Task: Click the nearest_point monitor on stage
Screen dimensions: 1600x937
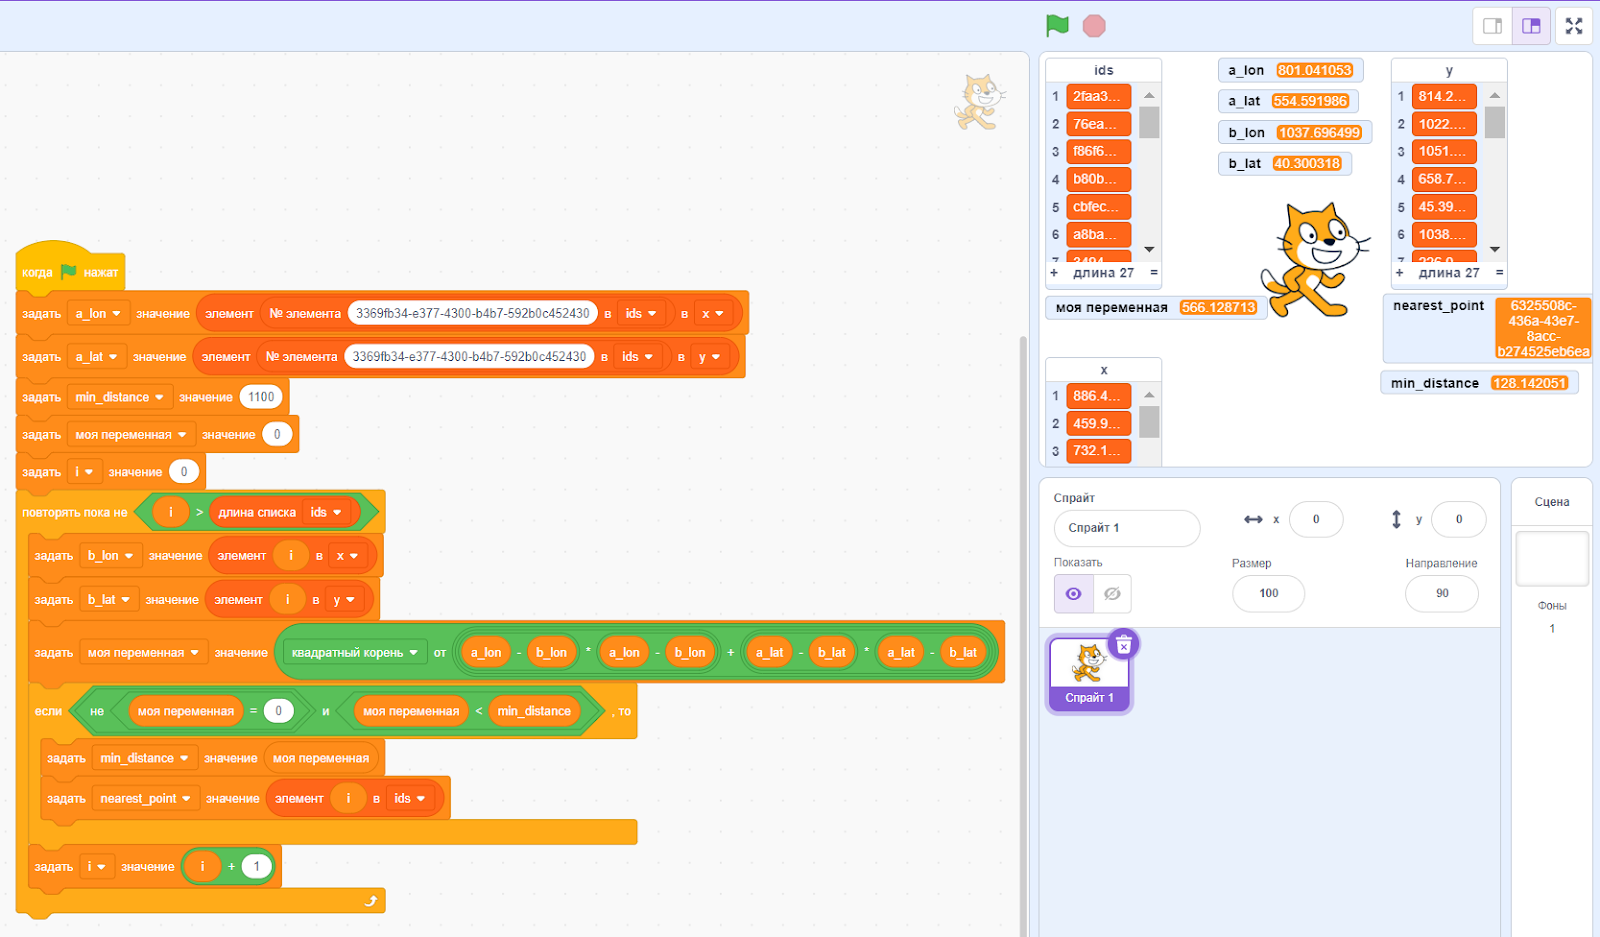Action: point(1487,329)
